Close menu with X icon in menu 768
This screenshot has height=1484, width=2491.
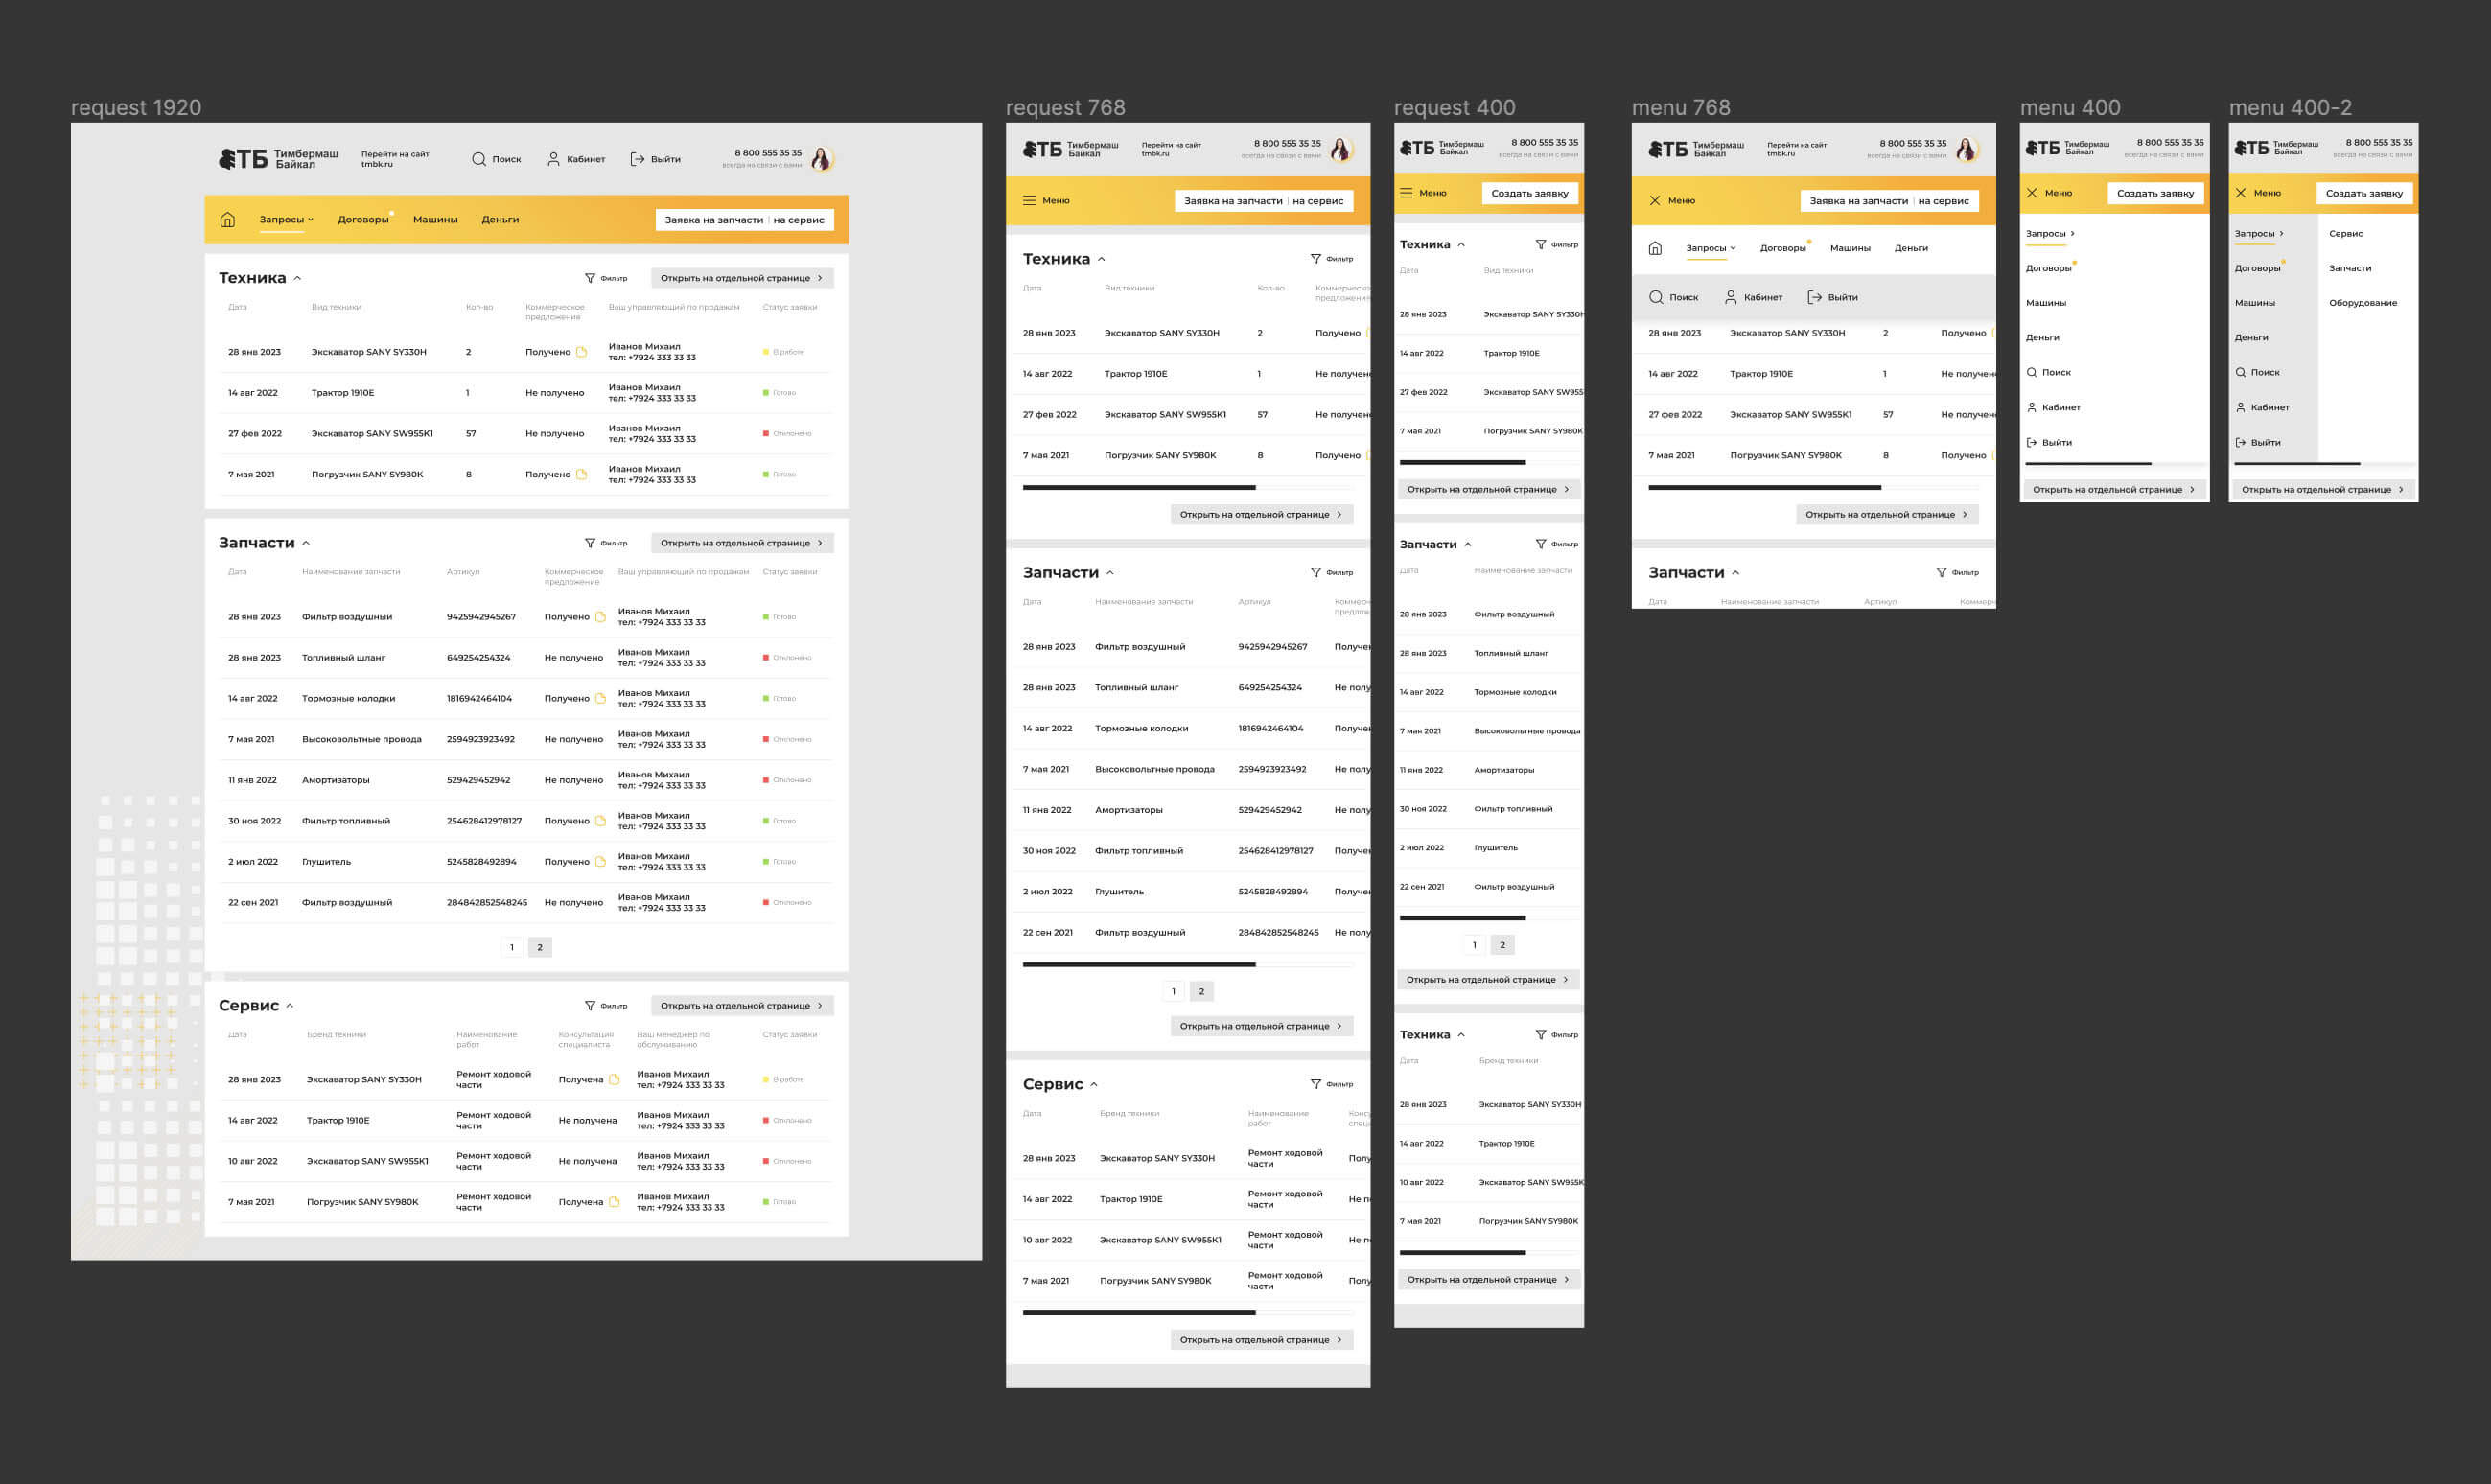pyautogui.click(x=1655, y=201)
